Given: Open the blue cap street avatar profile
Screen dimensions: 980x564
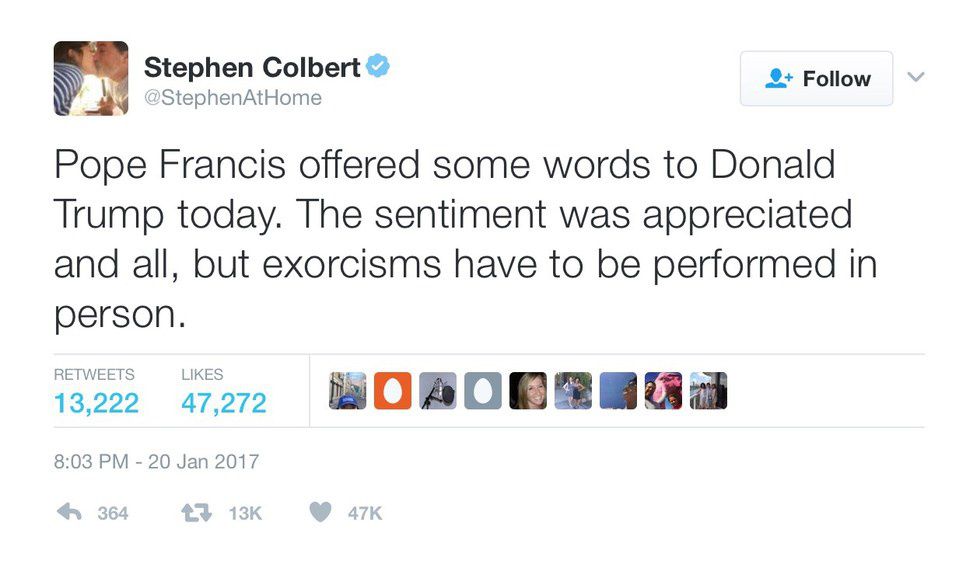Looking at the screenshot, I should tap(348, 391).
